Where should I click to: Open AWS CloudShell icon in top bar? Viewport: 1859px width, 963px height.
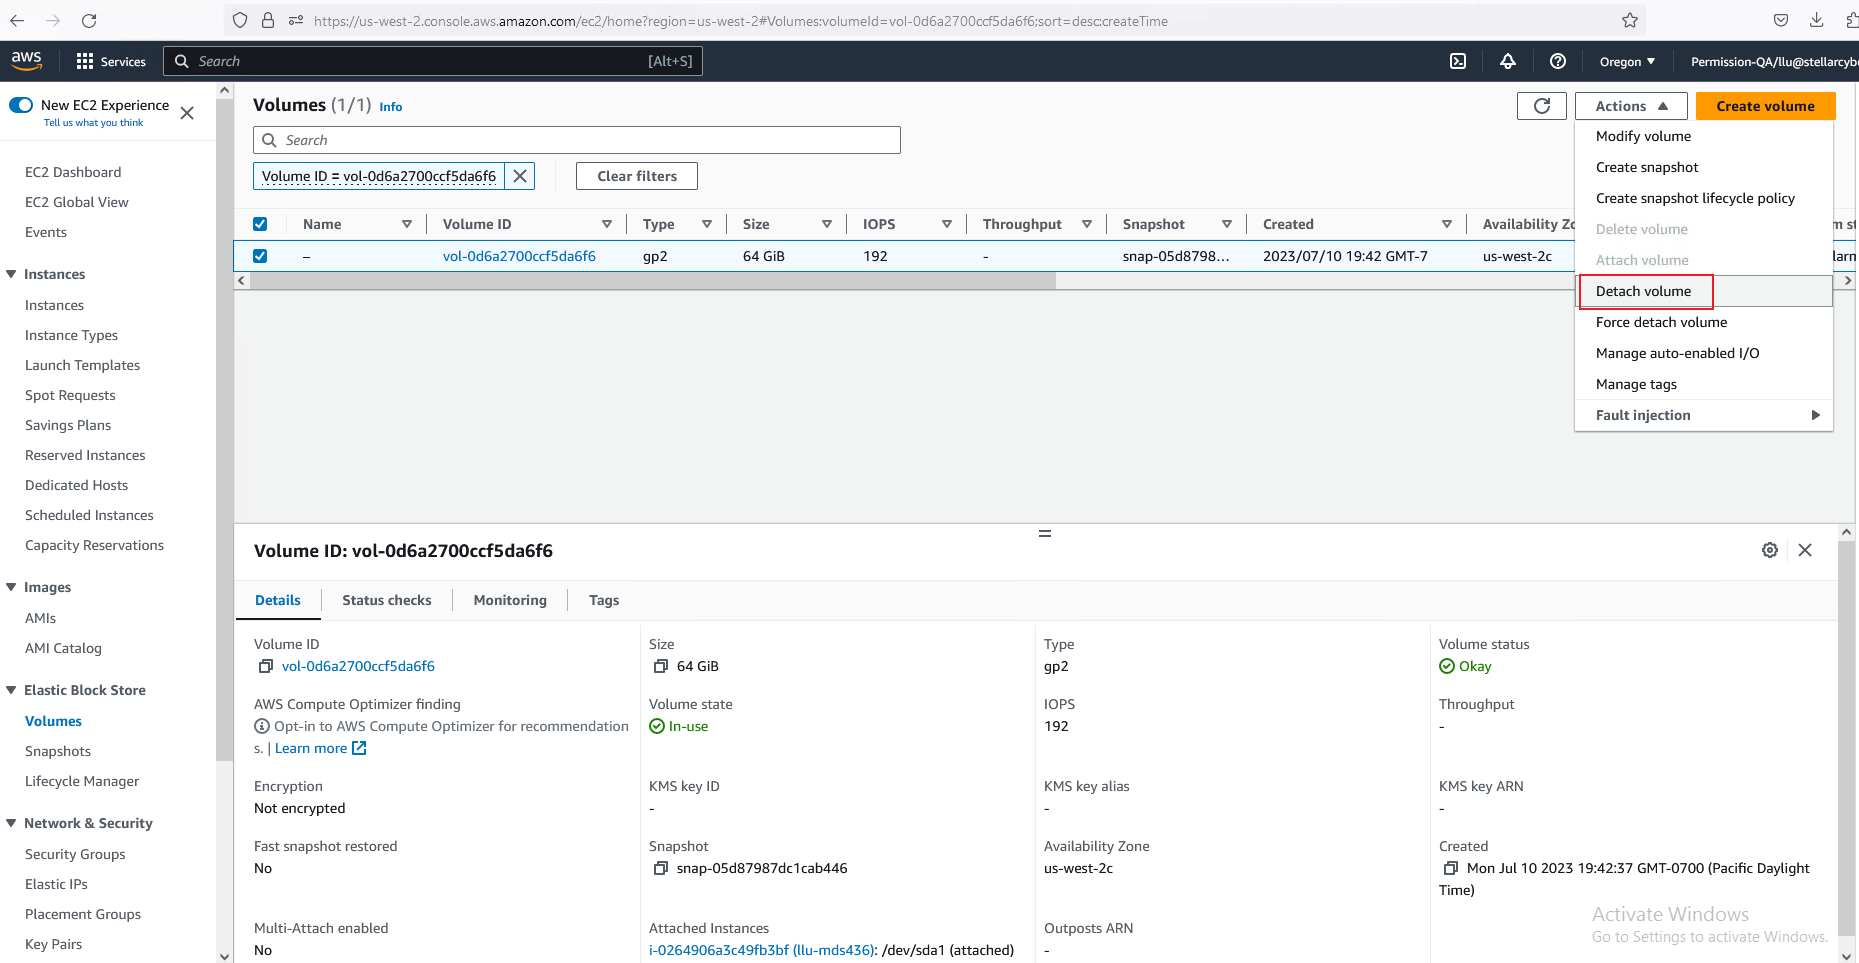tap(1458, 61)
